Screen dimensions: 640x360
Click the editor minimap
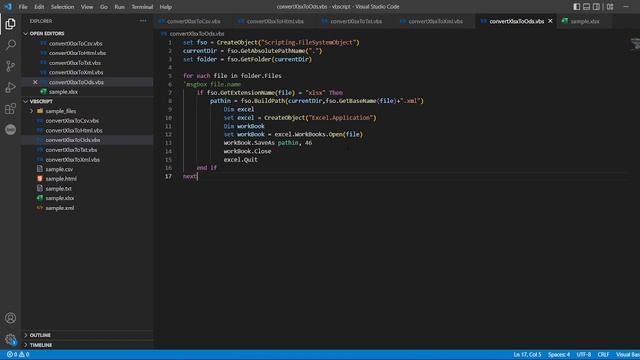(x=635, y=44)
